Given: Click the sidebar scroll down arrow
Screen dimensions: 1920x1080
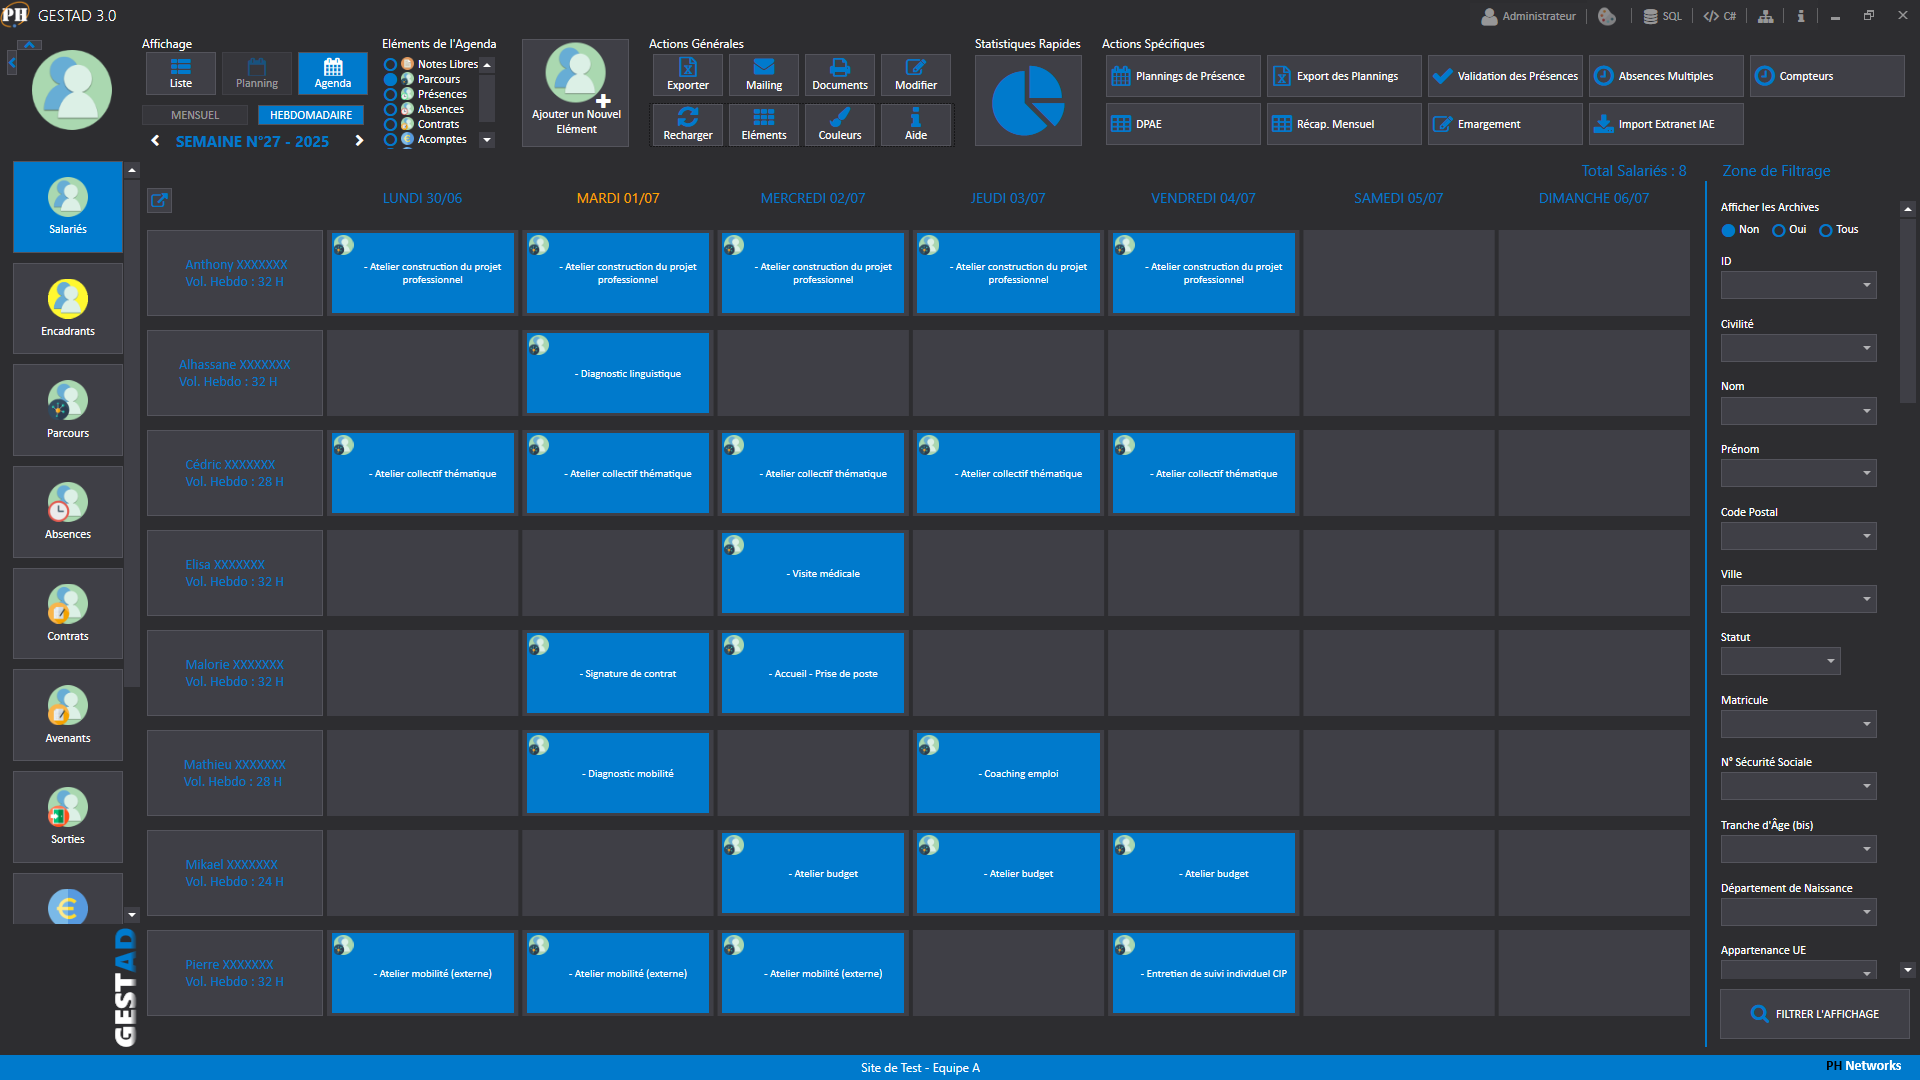Looking at the screenshot, I should [132, 914].
